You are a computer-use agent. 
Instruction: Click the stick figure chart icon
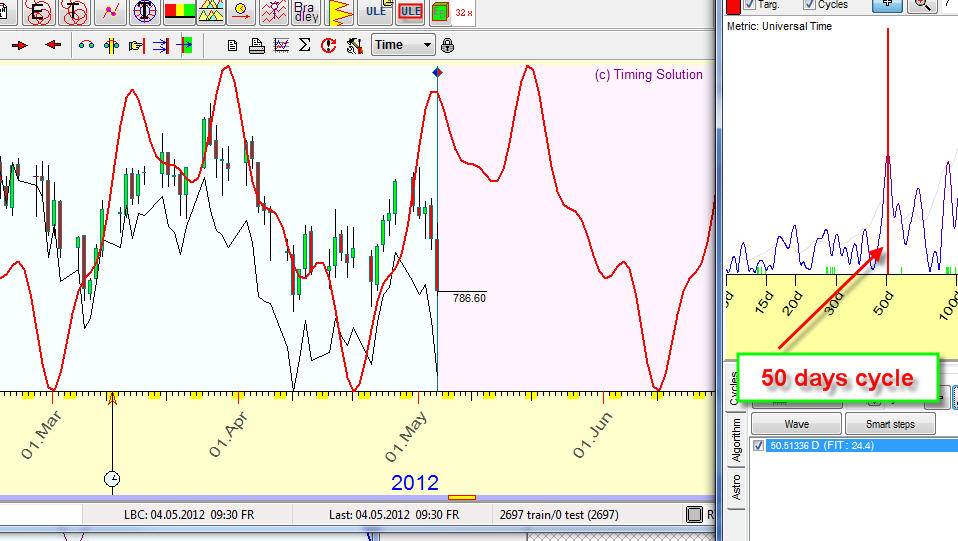click(x=274, y=12)
